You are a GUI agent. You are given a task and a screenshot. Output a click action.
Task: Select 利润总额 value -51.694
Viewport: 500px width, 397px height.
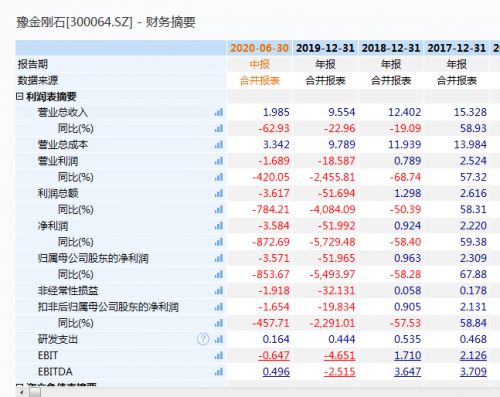[x=336, y=193]
